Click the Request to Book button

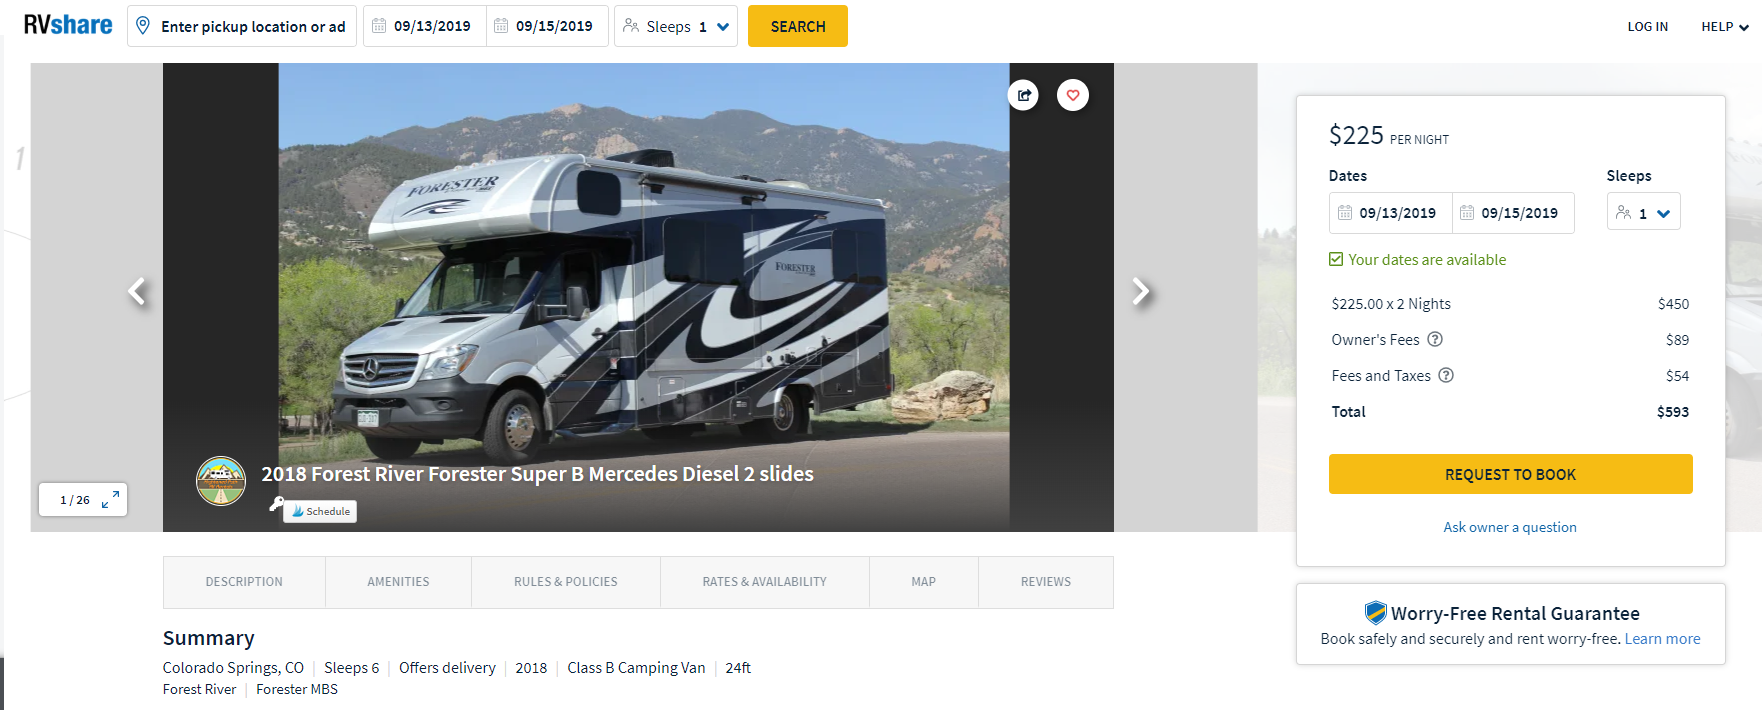(x=1510, y=474)
